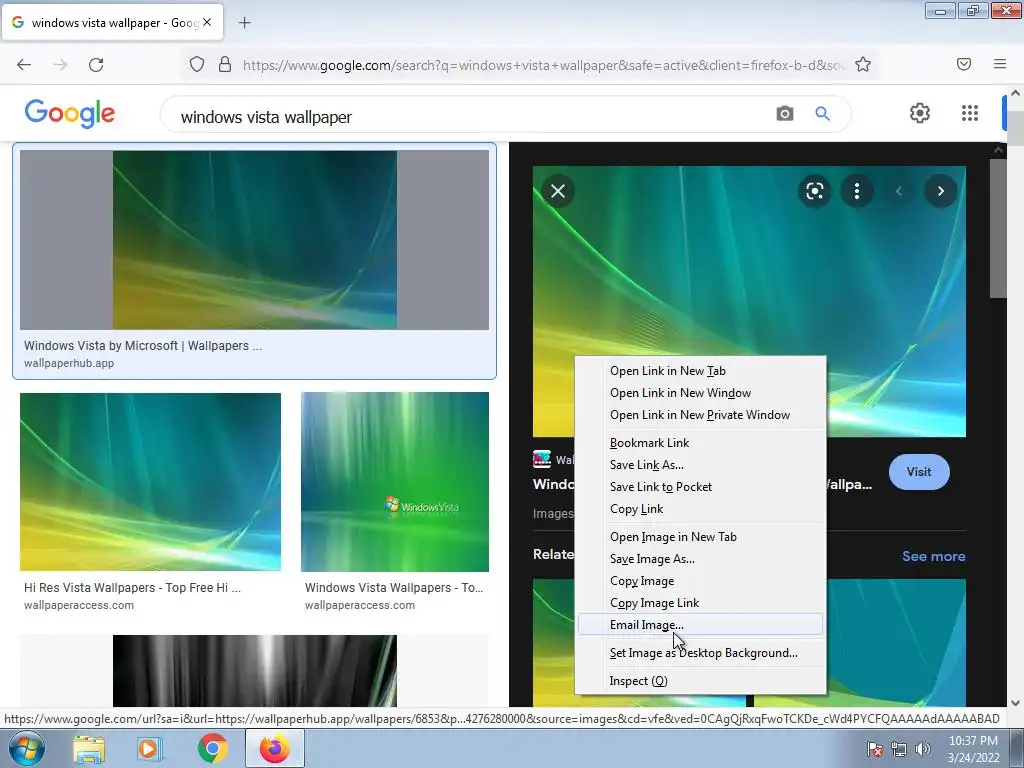Screen dimensions: 1024x768
Task: Open Windows Explorer from taskbar
Action: pyautogui.click(x=89, y=749)
